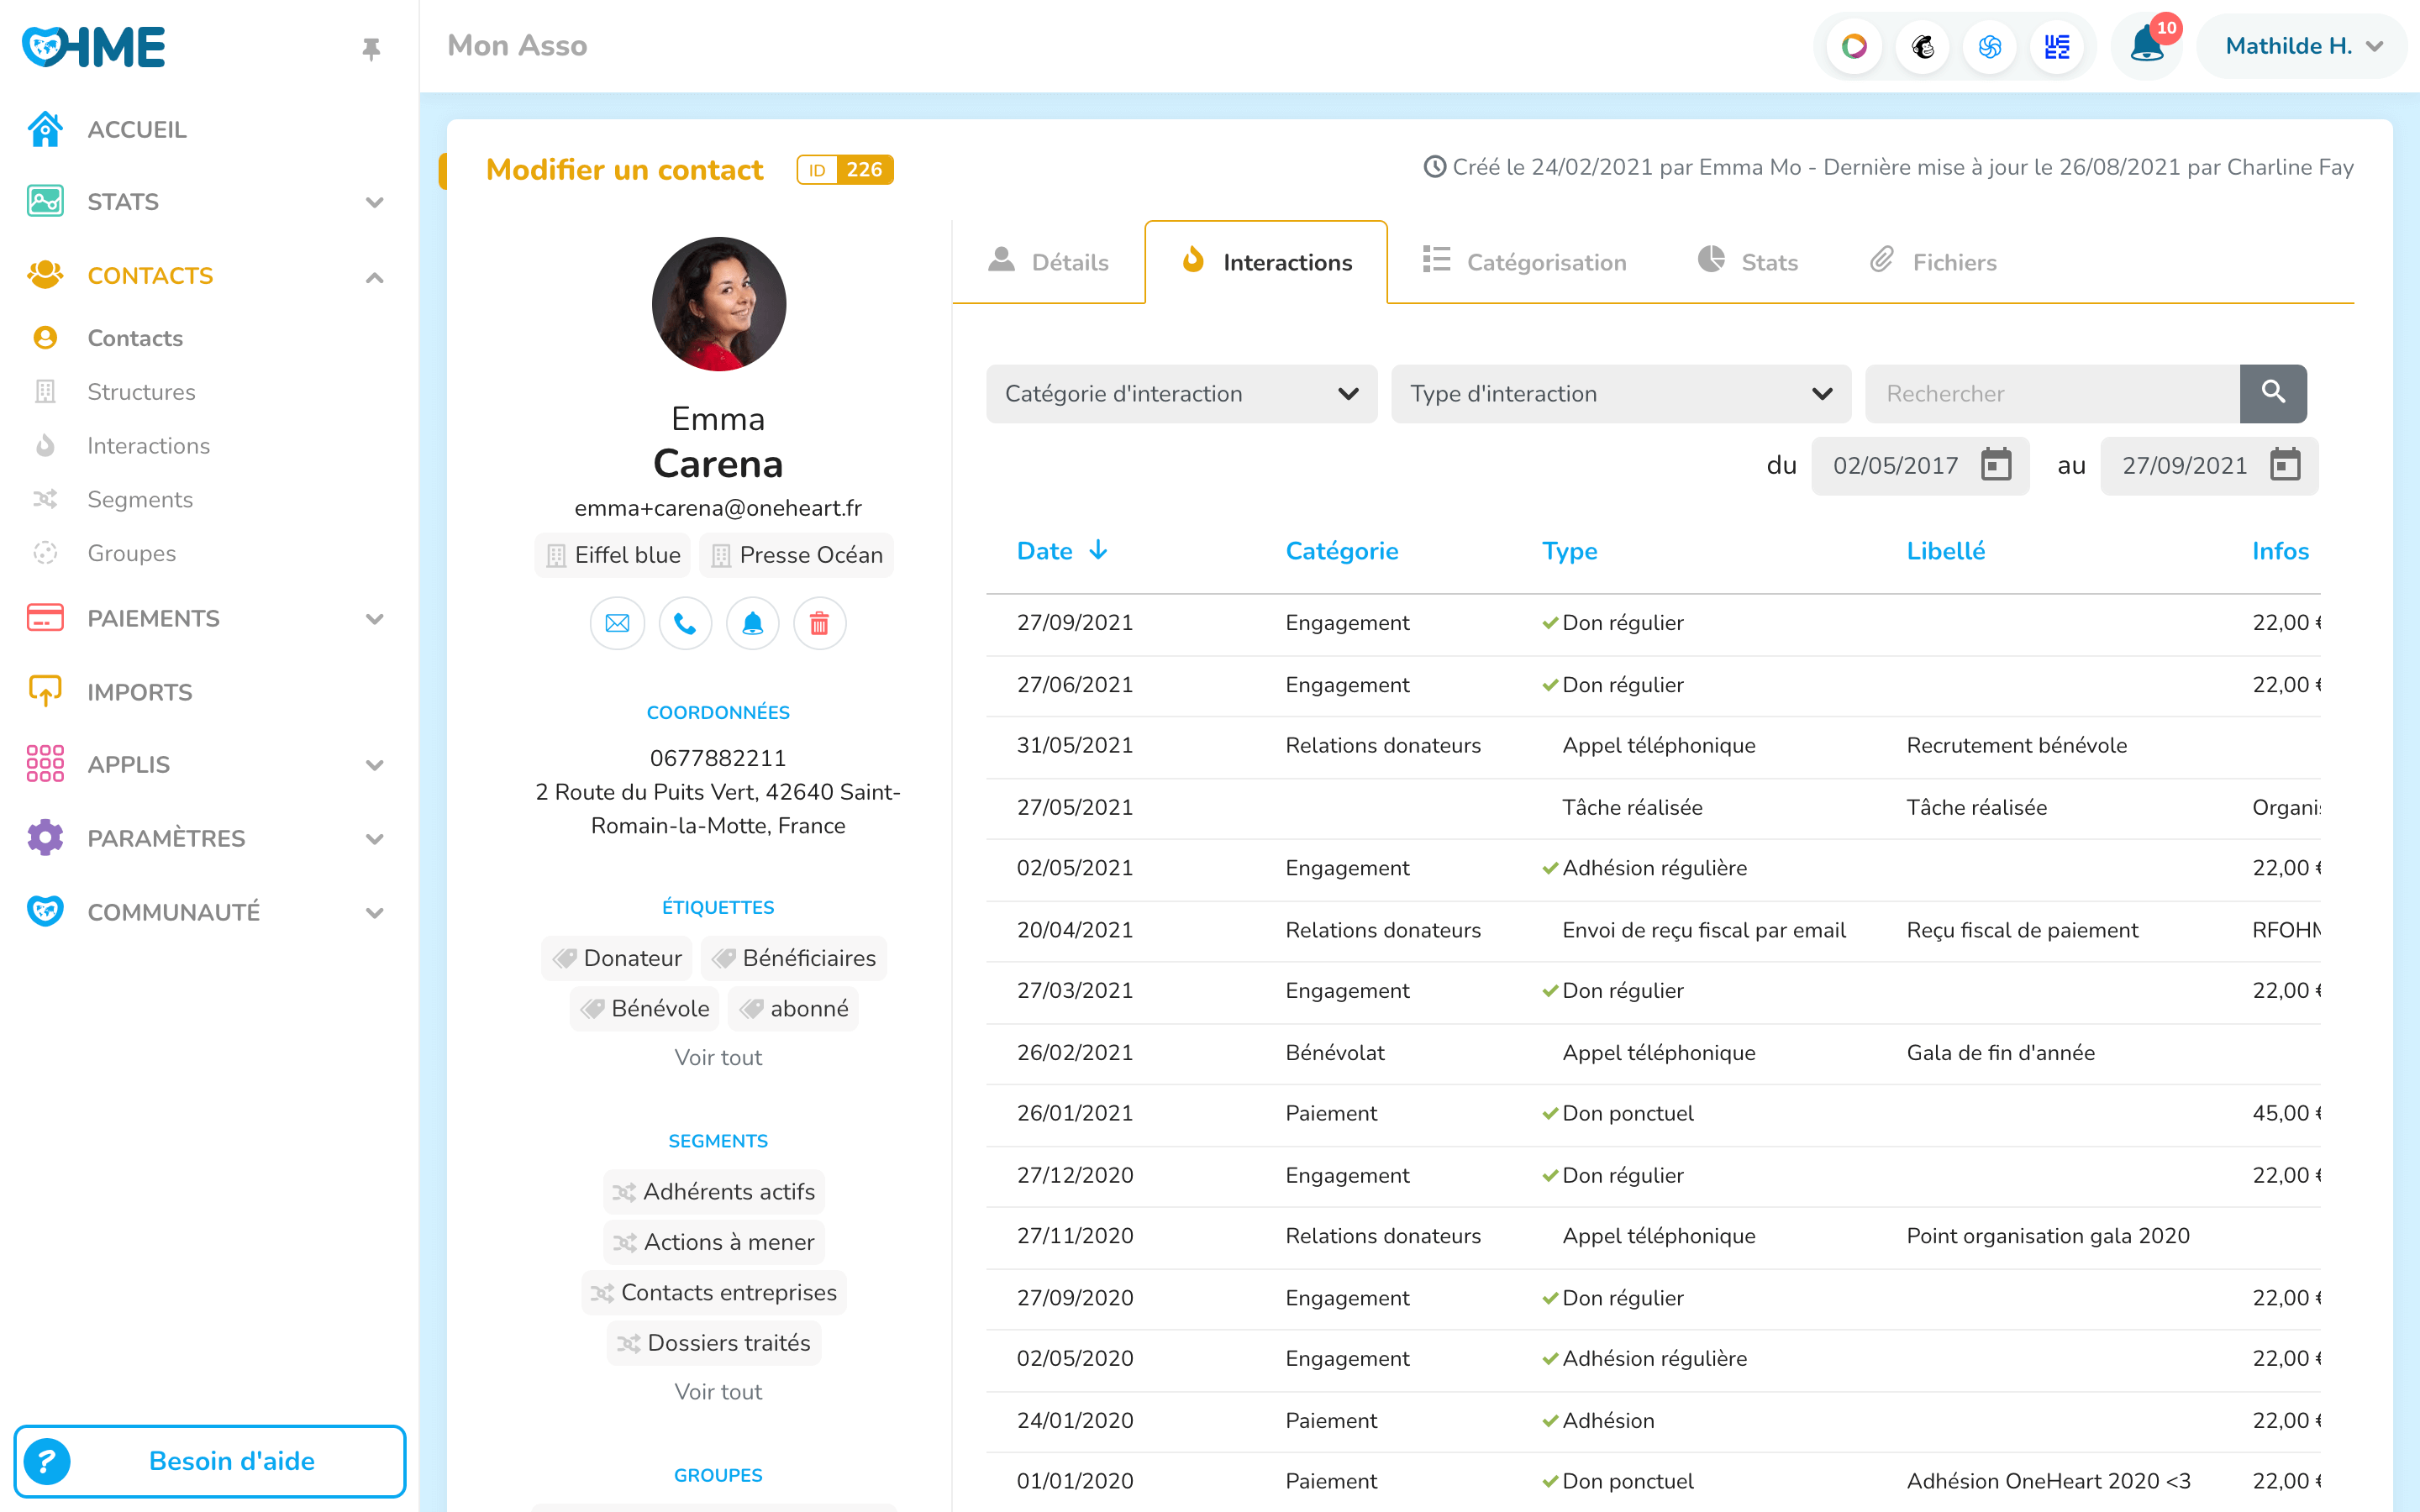
Task: Click the bell reminder icon under contact
Action: click(752, 623)
